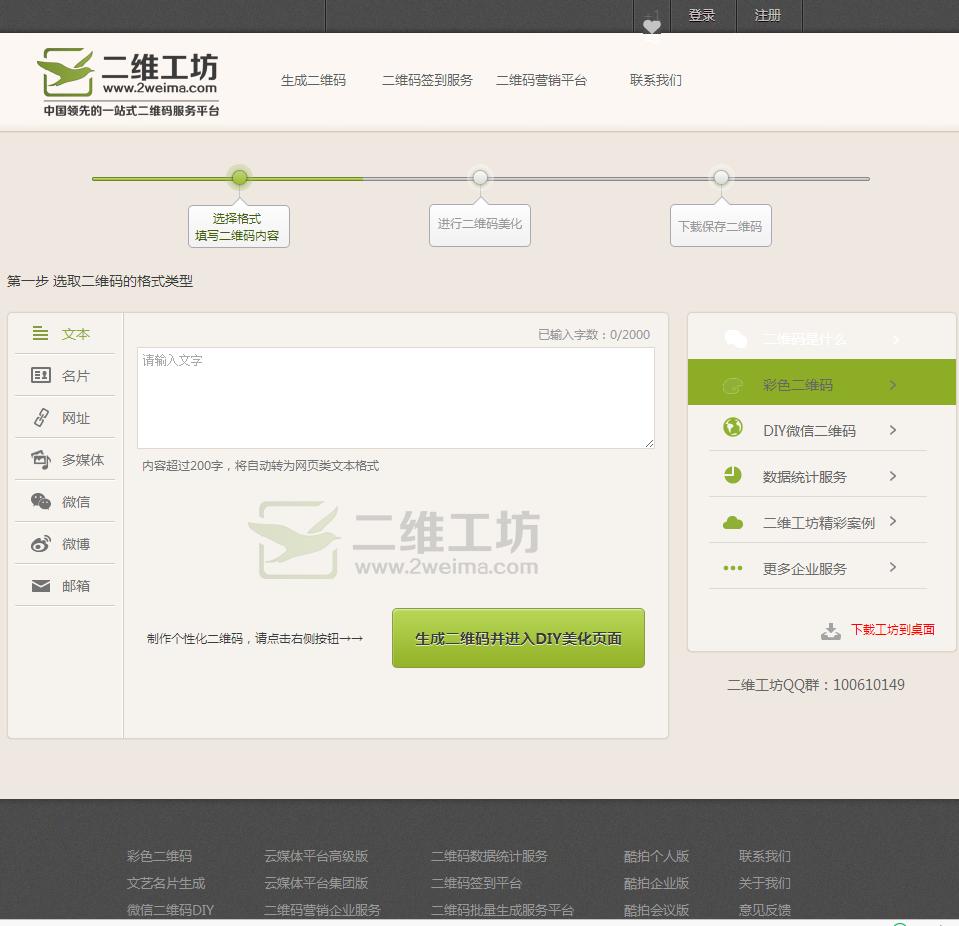Image resolution: width=959 pixels, height=926 pixels.
Task: Switch to the 文本 format tab
Action: coord(65,333)
